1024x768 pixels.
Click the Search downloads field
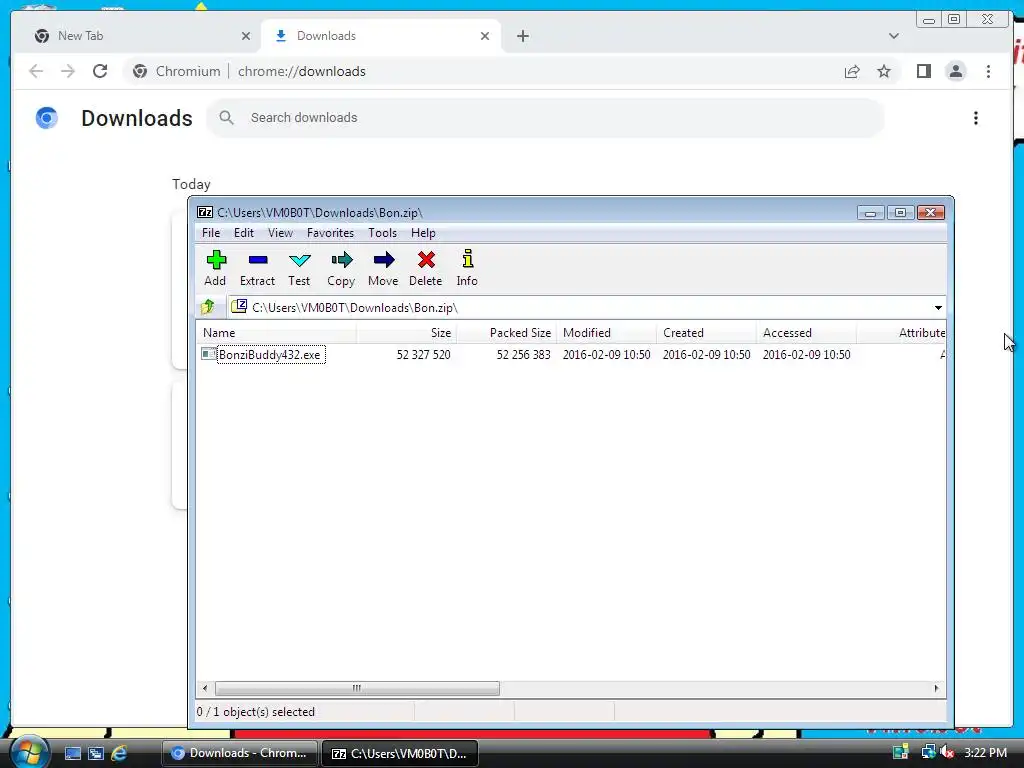click(545, 118)
